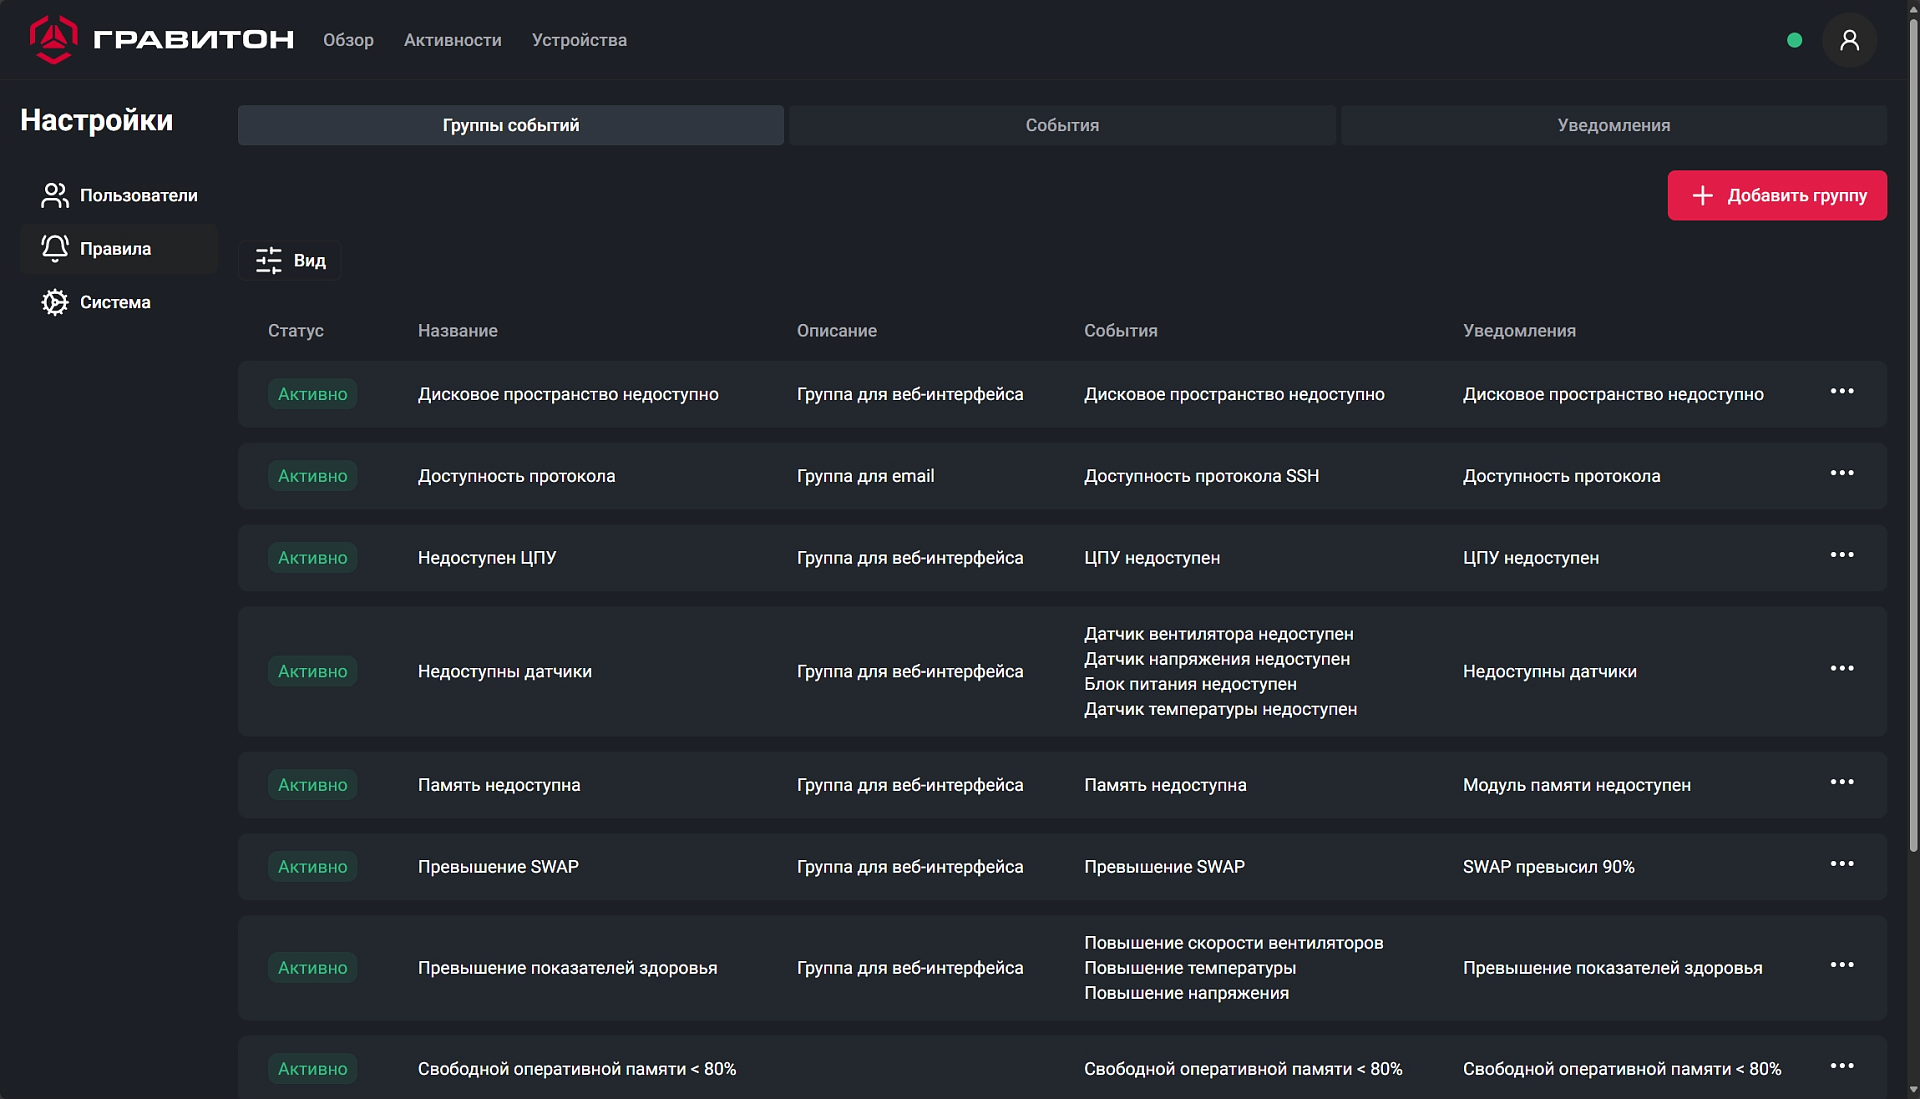
Task: Select the Группы событий tab
Action: click(x=511, y=125)
